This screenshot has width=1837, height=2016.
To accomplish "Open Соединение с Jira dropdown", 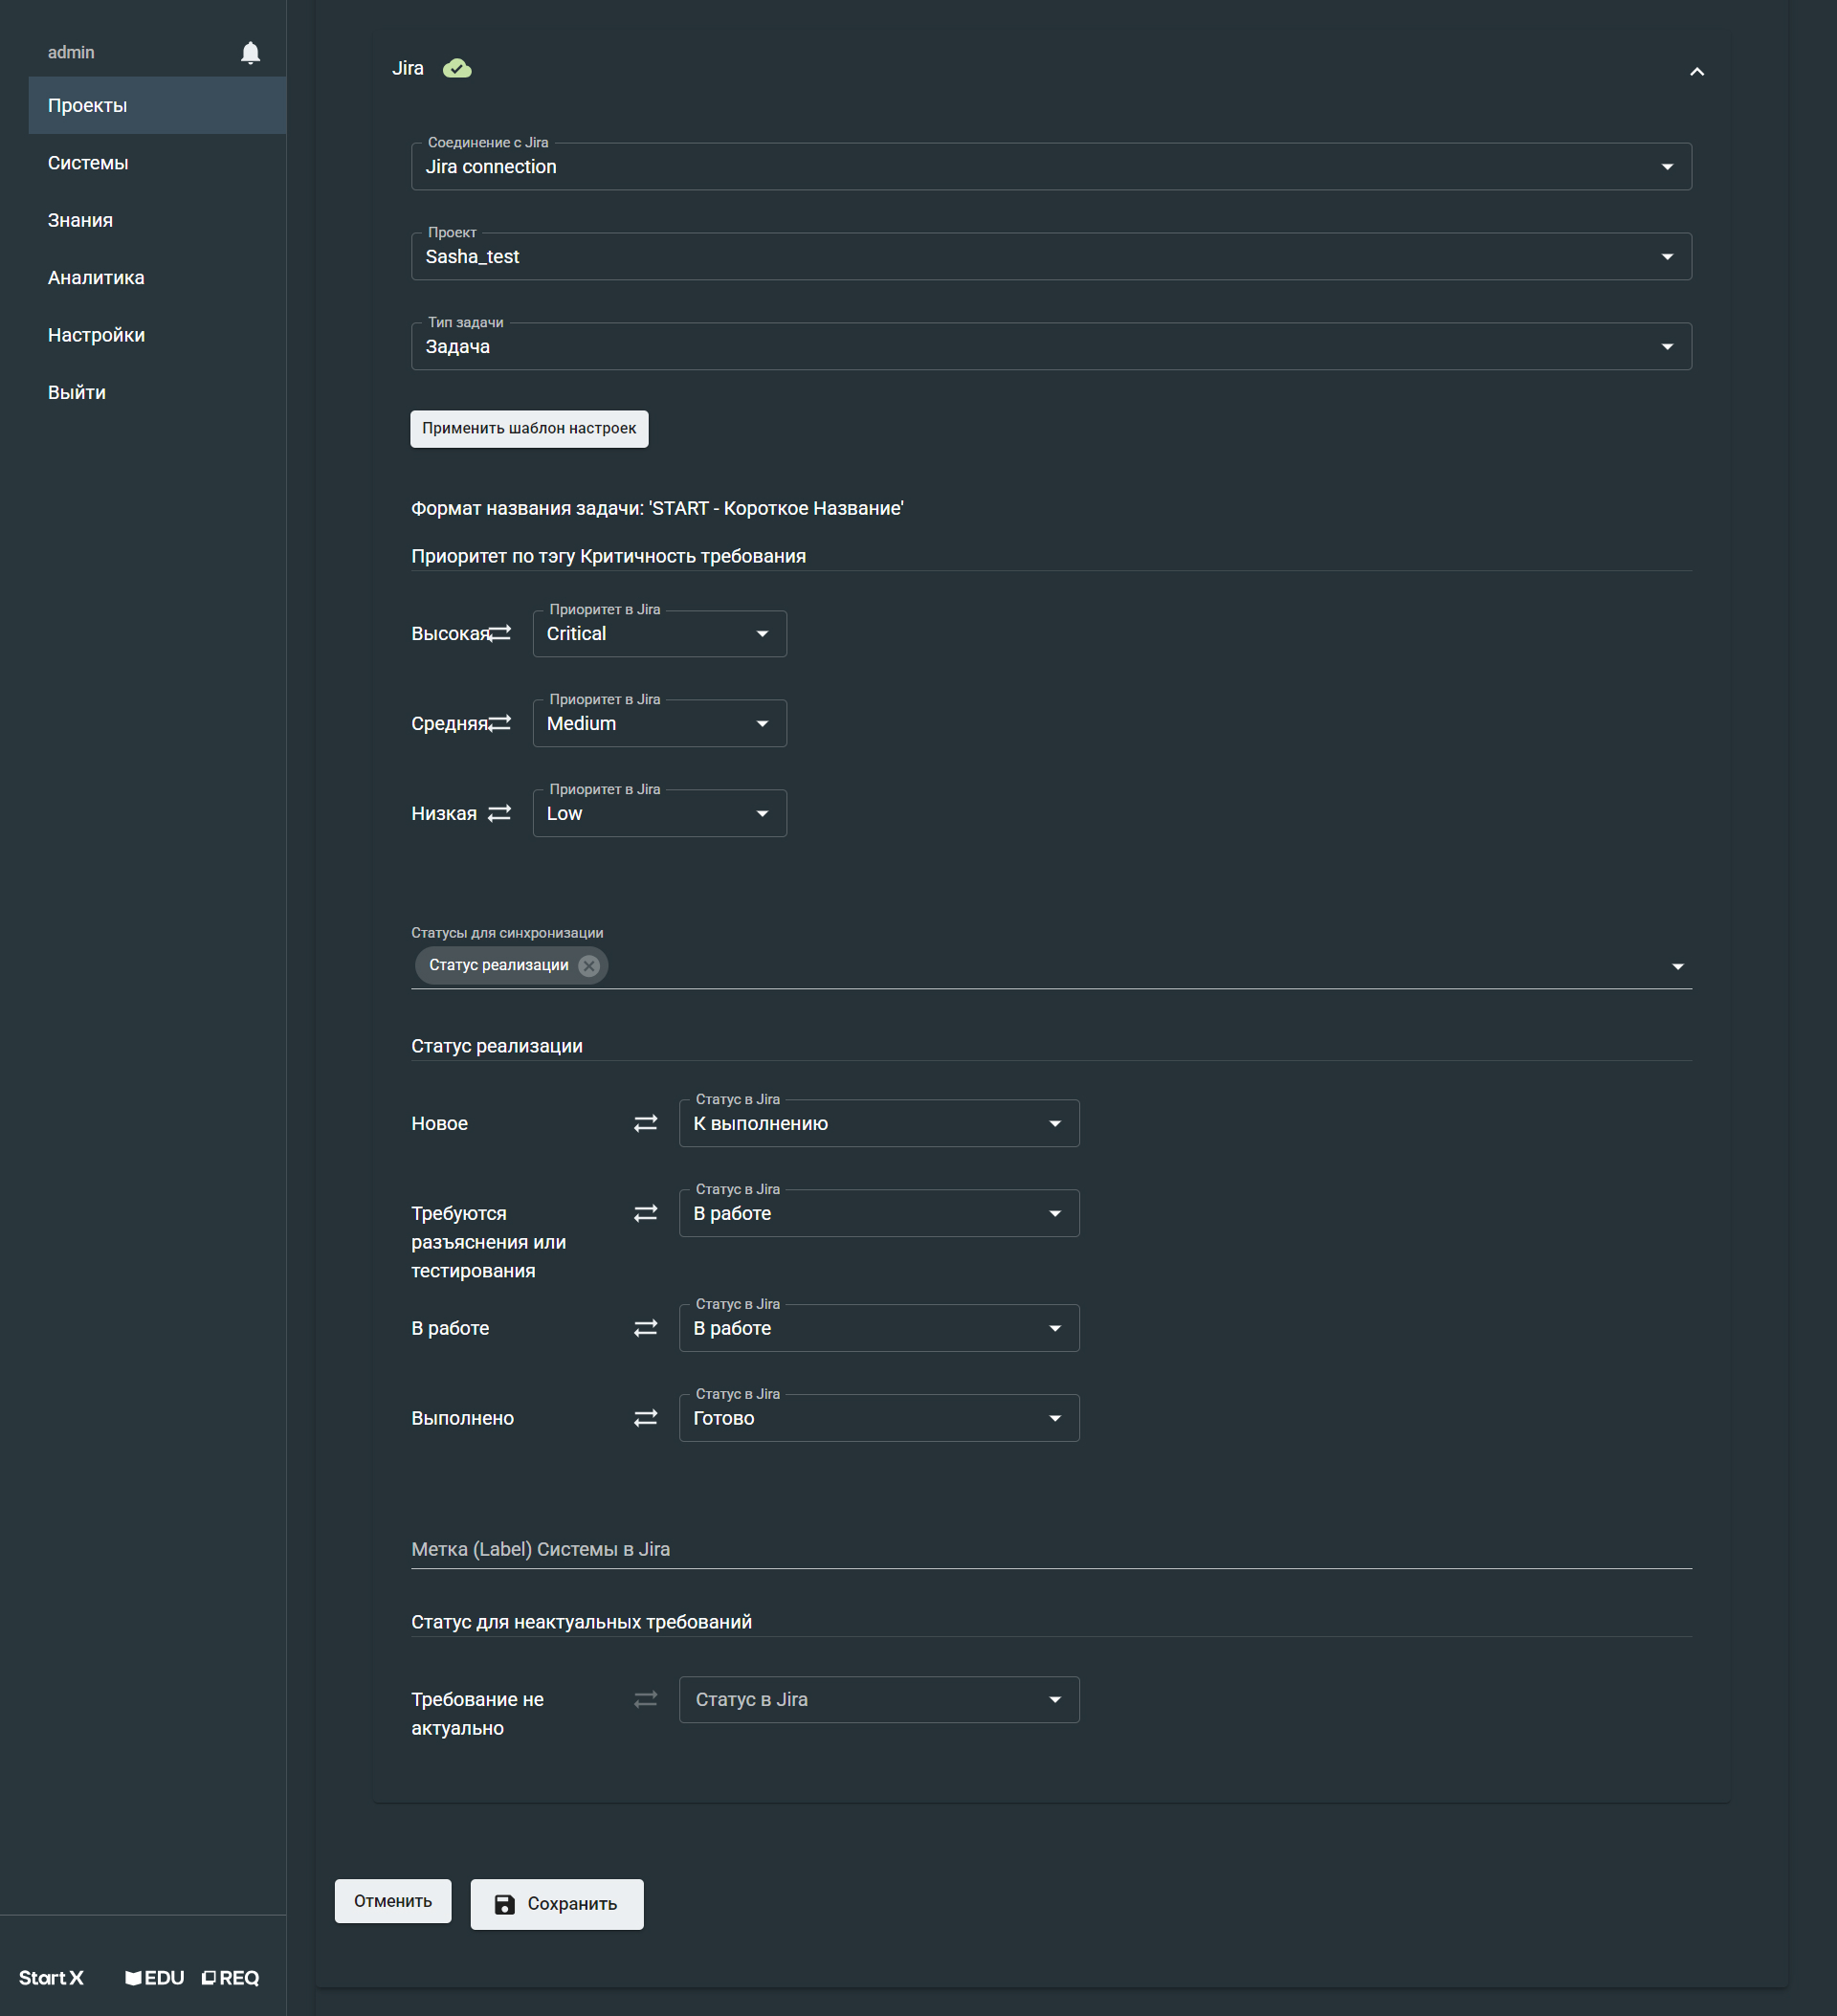I will [x=1050, y=167].
